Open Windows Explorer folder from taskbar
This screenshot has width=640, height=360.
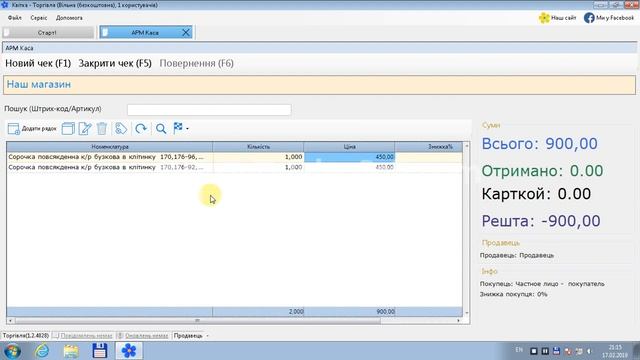pos(71,351)
